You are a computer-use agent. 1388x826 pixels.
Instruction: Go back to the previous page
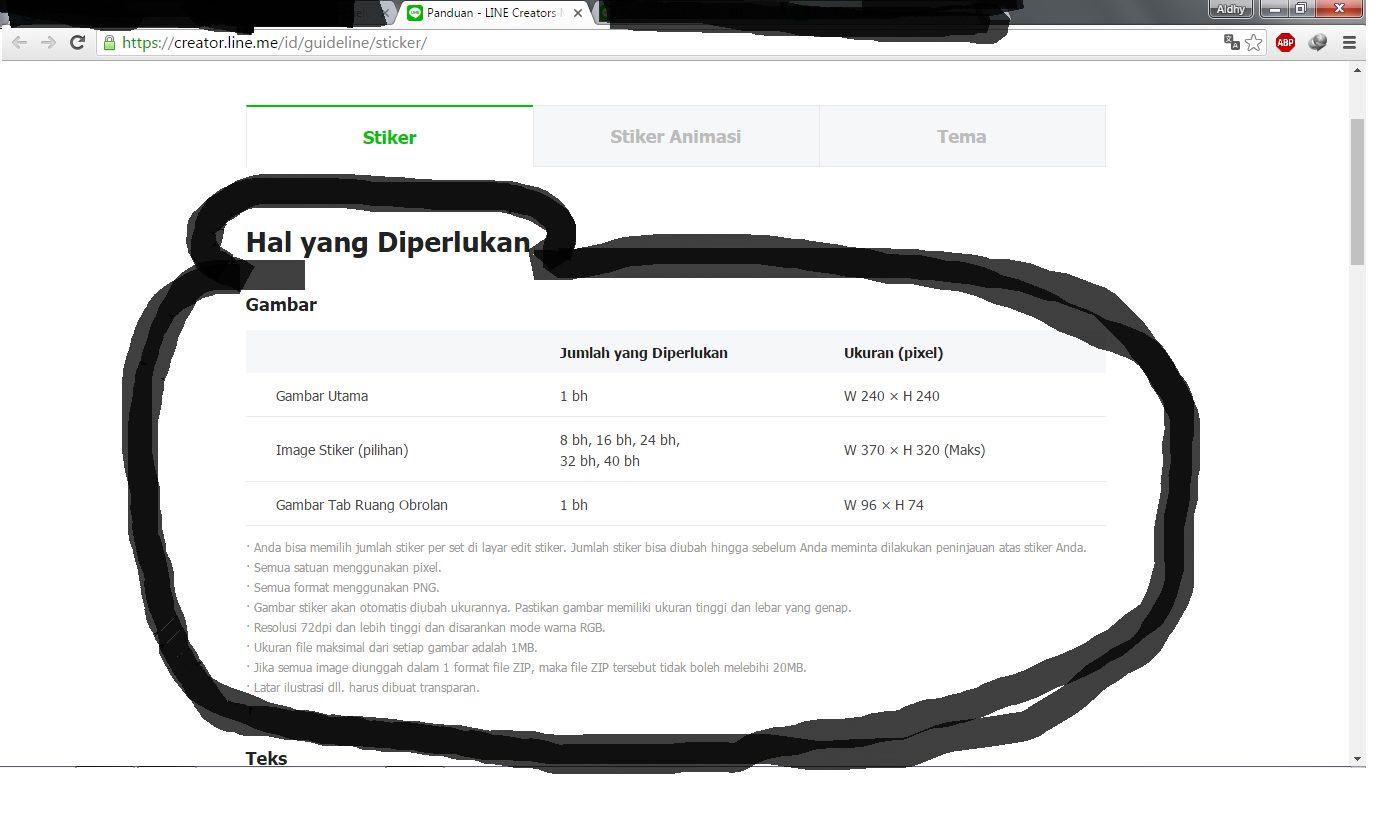(x=19, y=43)
